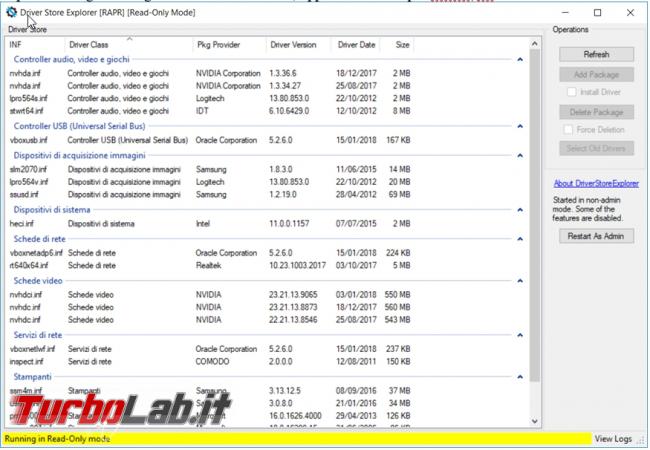Select the nvhda.inf row version 1.3.34.27
Image resolution: width=650 pixels, height=450 pixels.
point(210,86)
